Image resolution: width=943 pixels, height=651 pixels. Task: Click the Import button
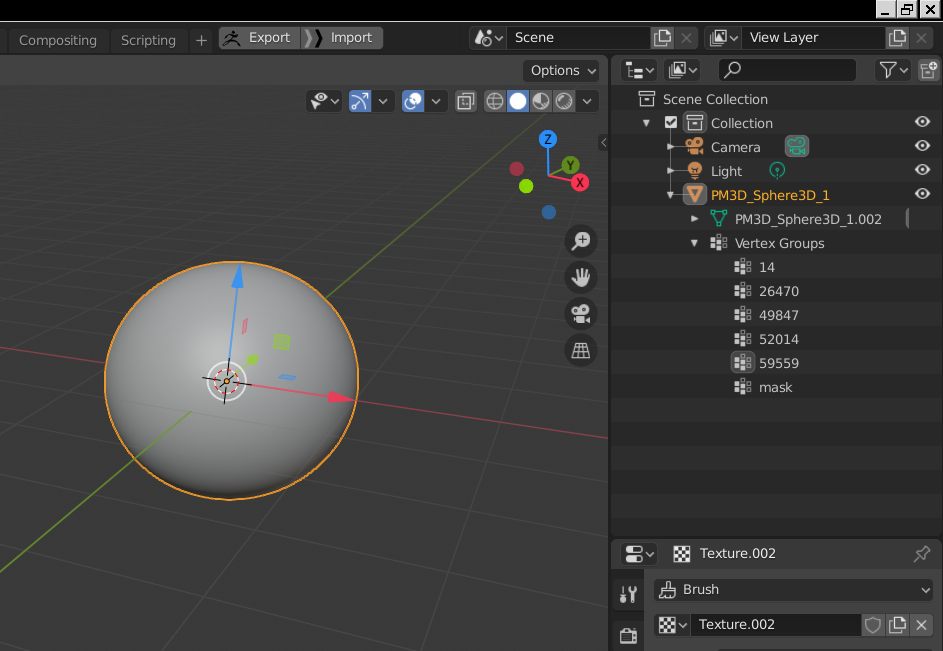(x=342, y=38)
